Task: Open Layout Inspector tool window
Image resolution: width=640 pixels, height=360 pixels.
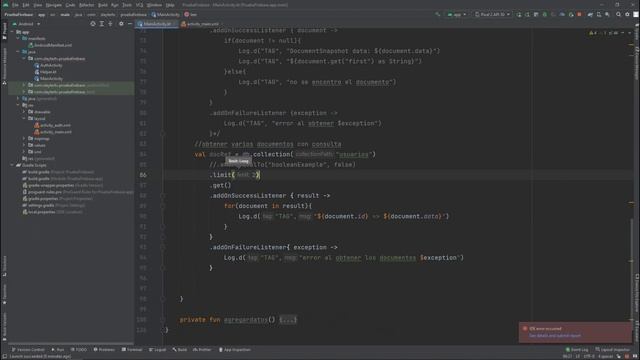Action: click(613, 350)
